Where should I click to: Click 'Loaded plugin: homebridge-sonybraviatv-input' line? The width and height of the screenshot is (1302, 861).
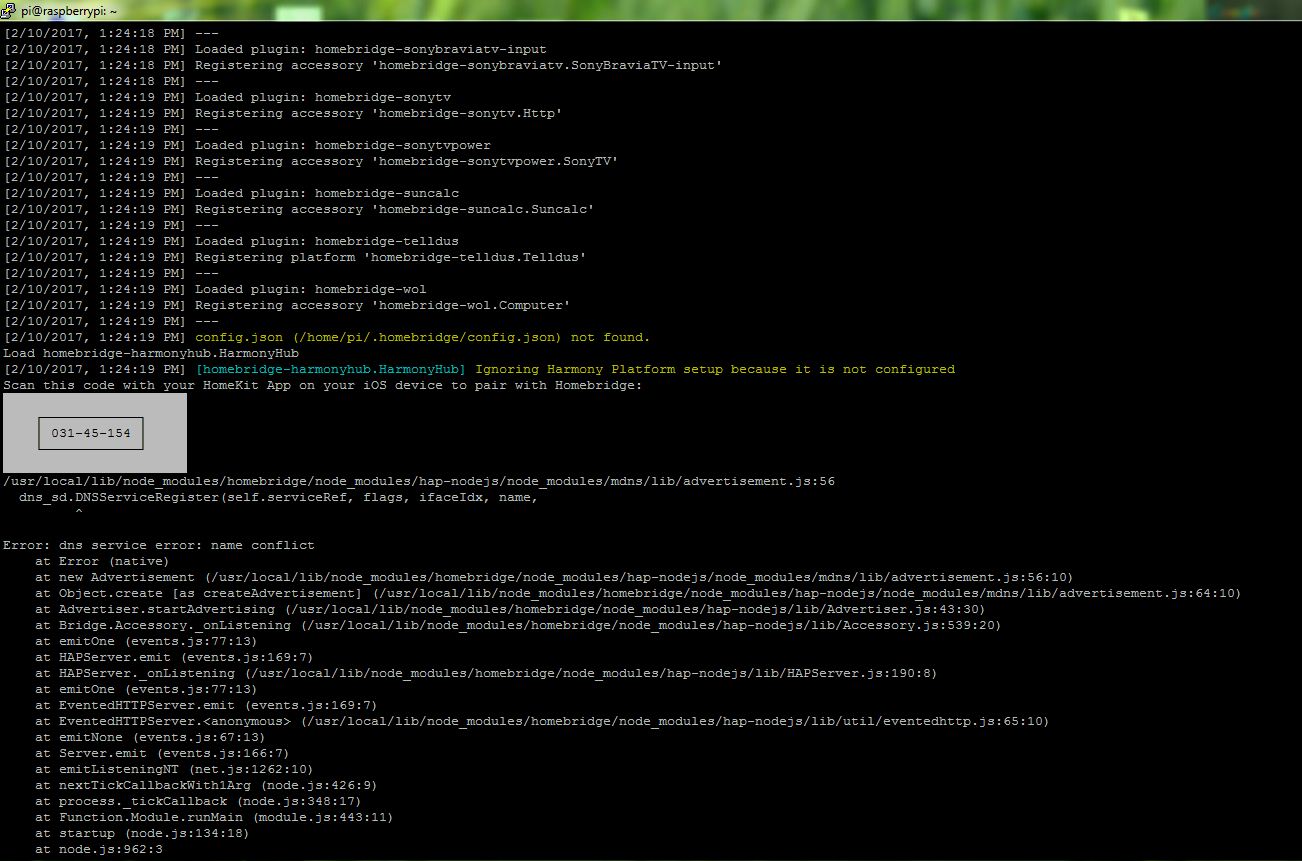coord(370,49)
